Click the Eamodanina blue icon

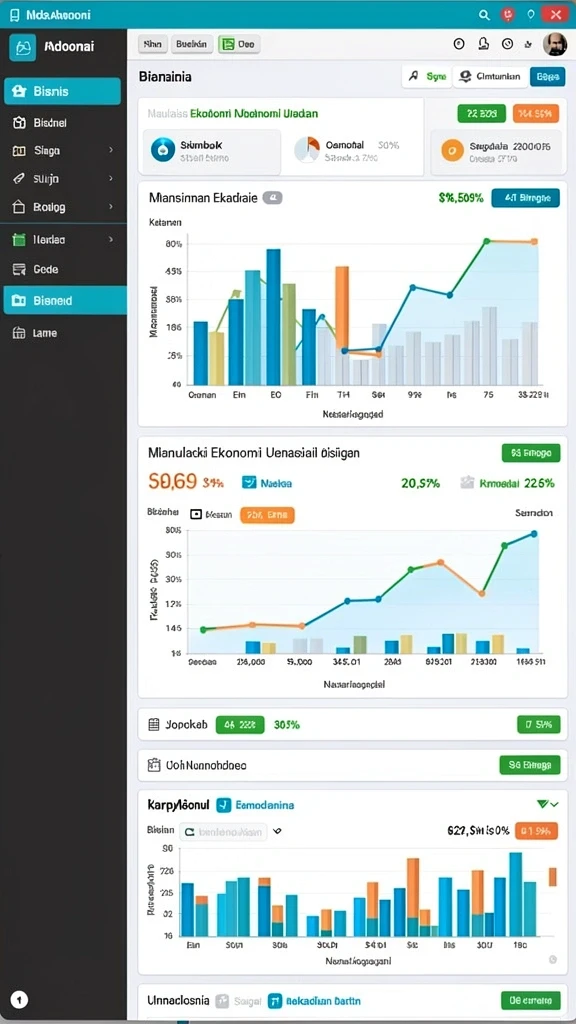point(224,805)
